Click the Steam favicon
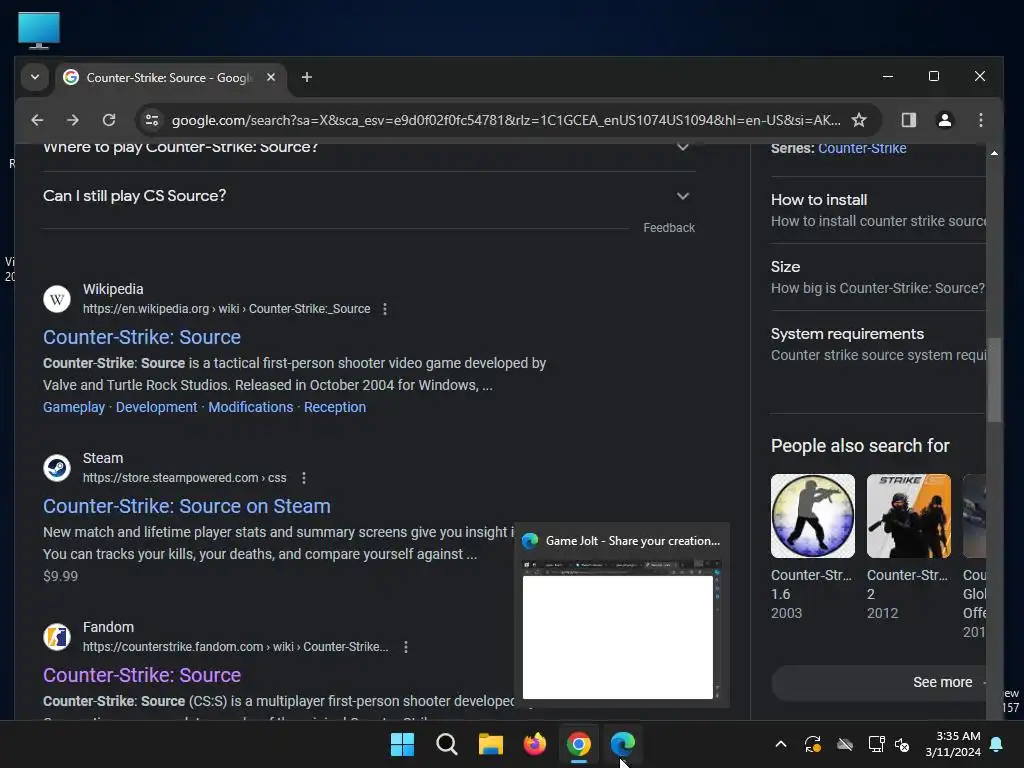 click(x=57, y=468)
